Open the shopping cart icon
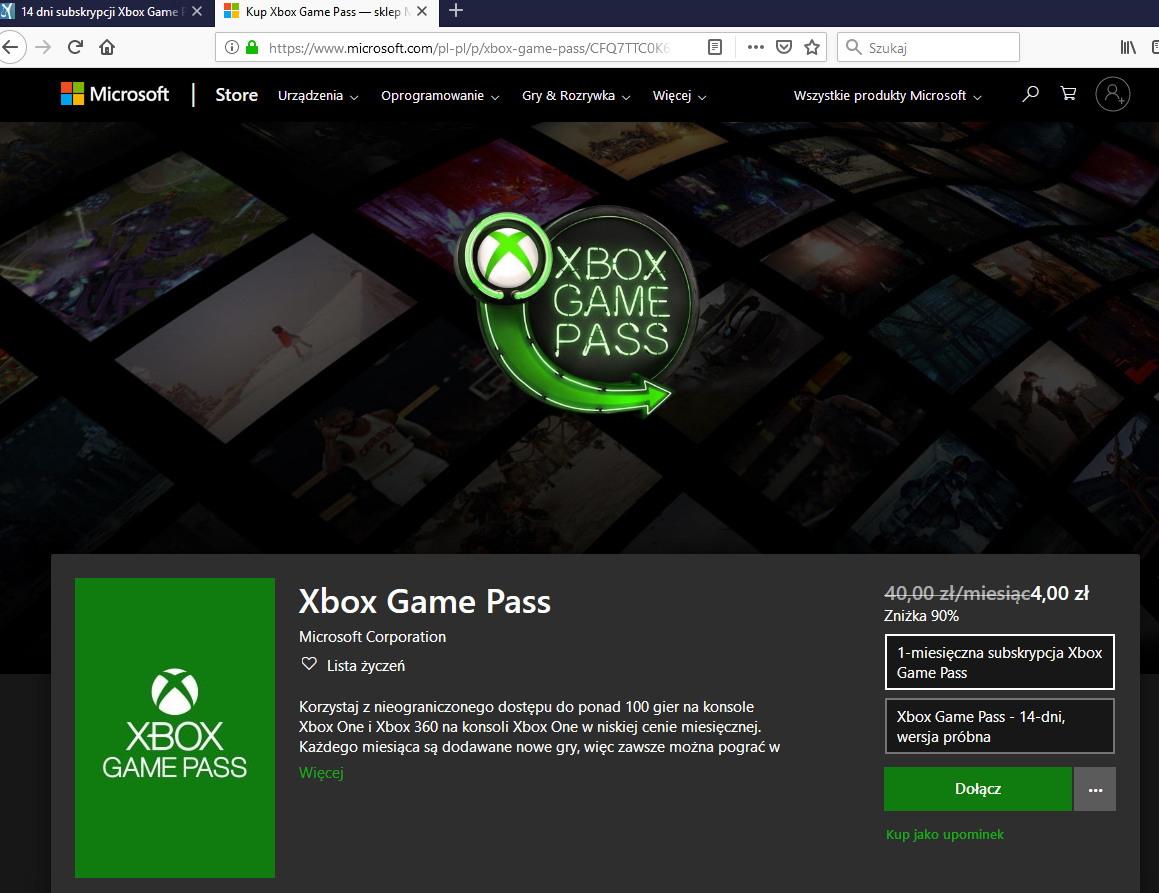Image resolution: width=1159 pixels, height=893 pixels. coord(1068,94)
